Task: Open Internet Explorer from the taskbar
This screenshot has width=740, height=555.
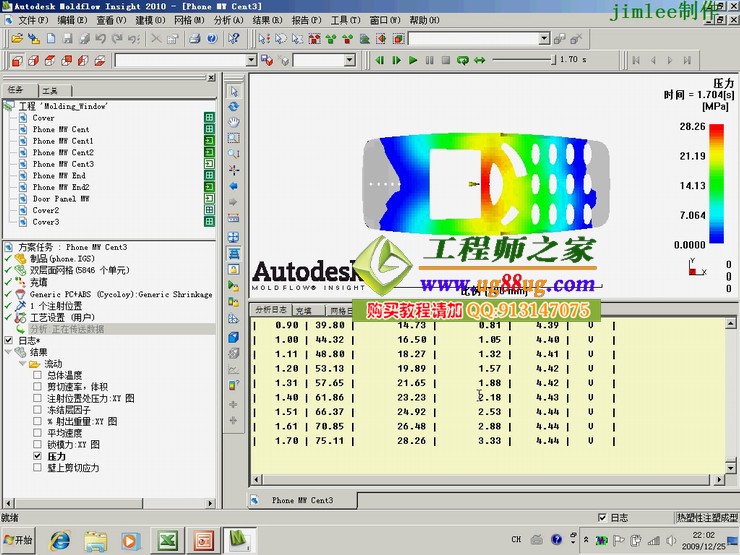Action: pyautogui.click(x=60, y=540)
